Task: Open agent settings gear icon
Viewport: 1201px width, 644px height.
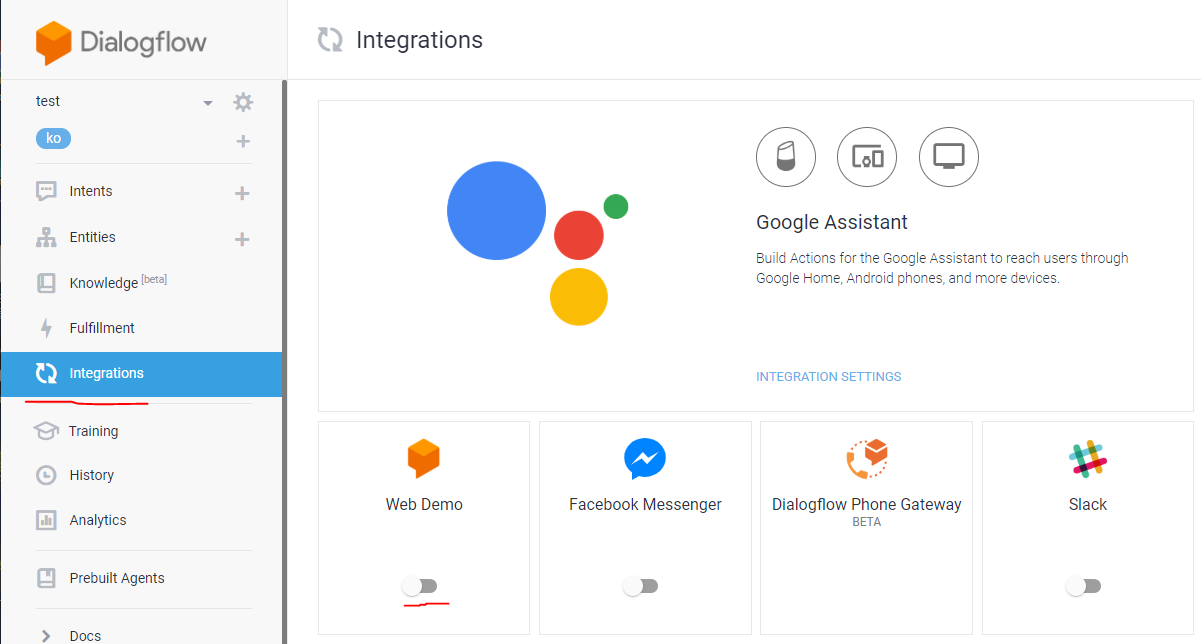Action: tap(243, 102)
